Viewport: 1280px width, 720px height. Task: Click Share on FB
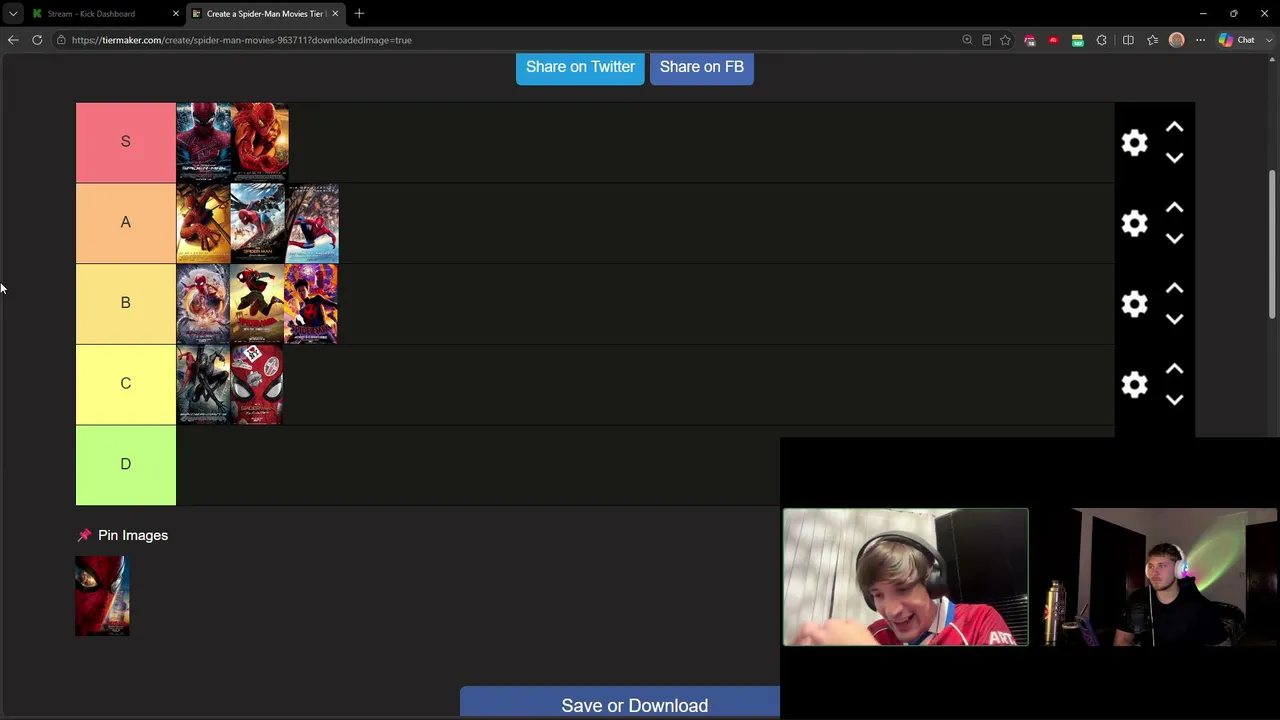tap(702, 67)
